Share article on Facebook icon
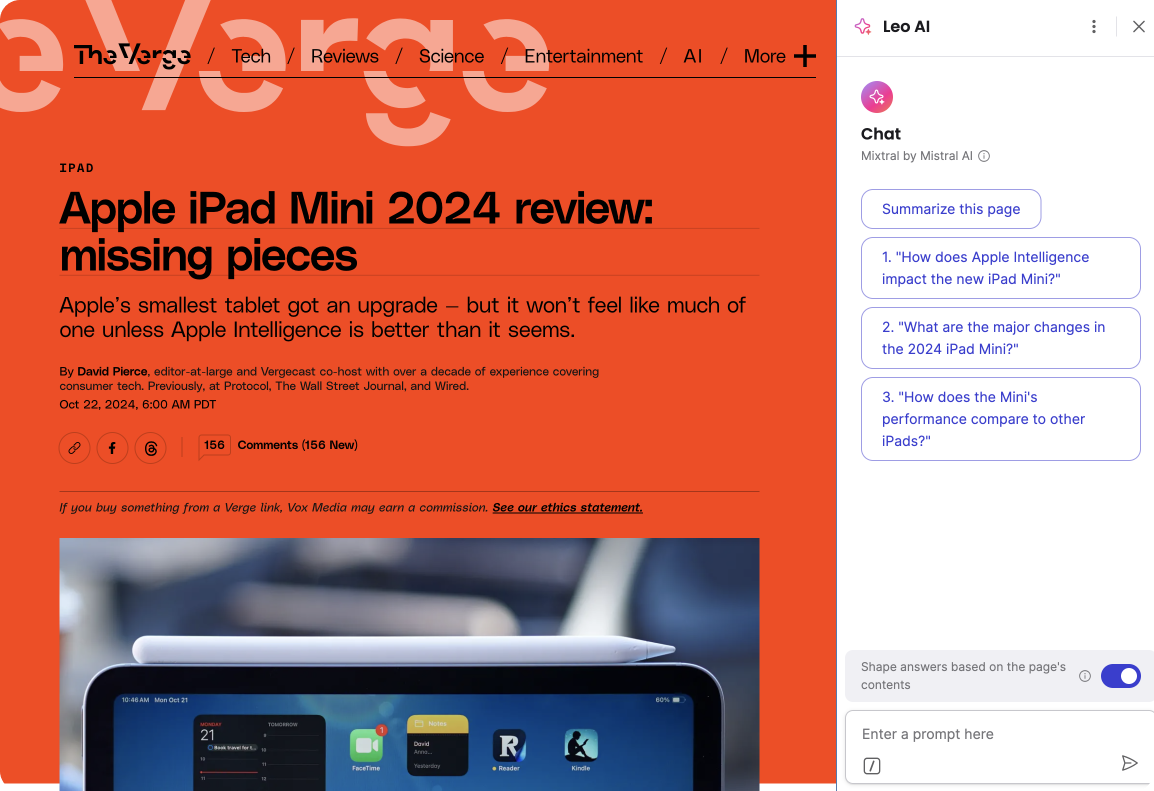This screenshot has height=791, width=1154. coord(113,448)
